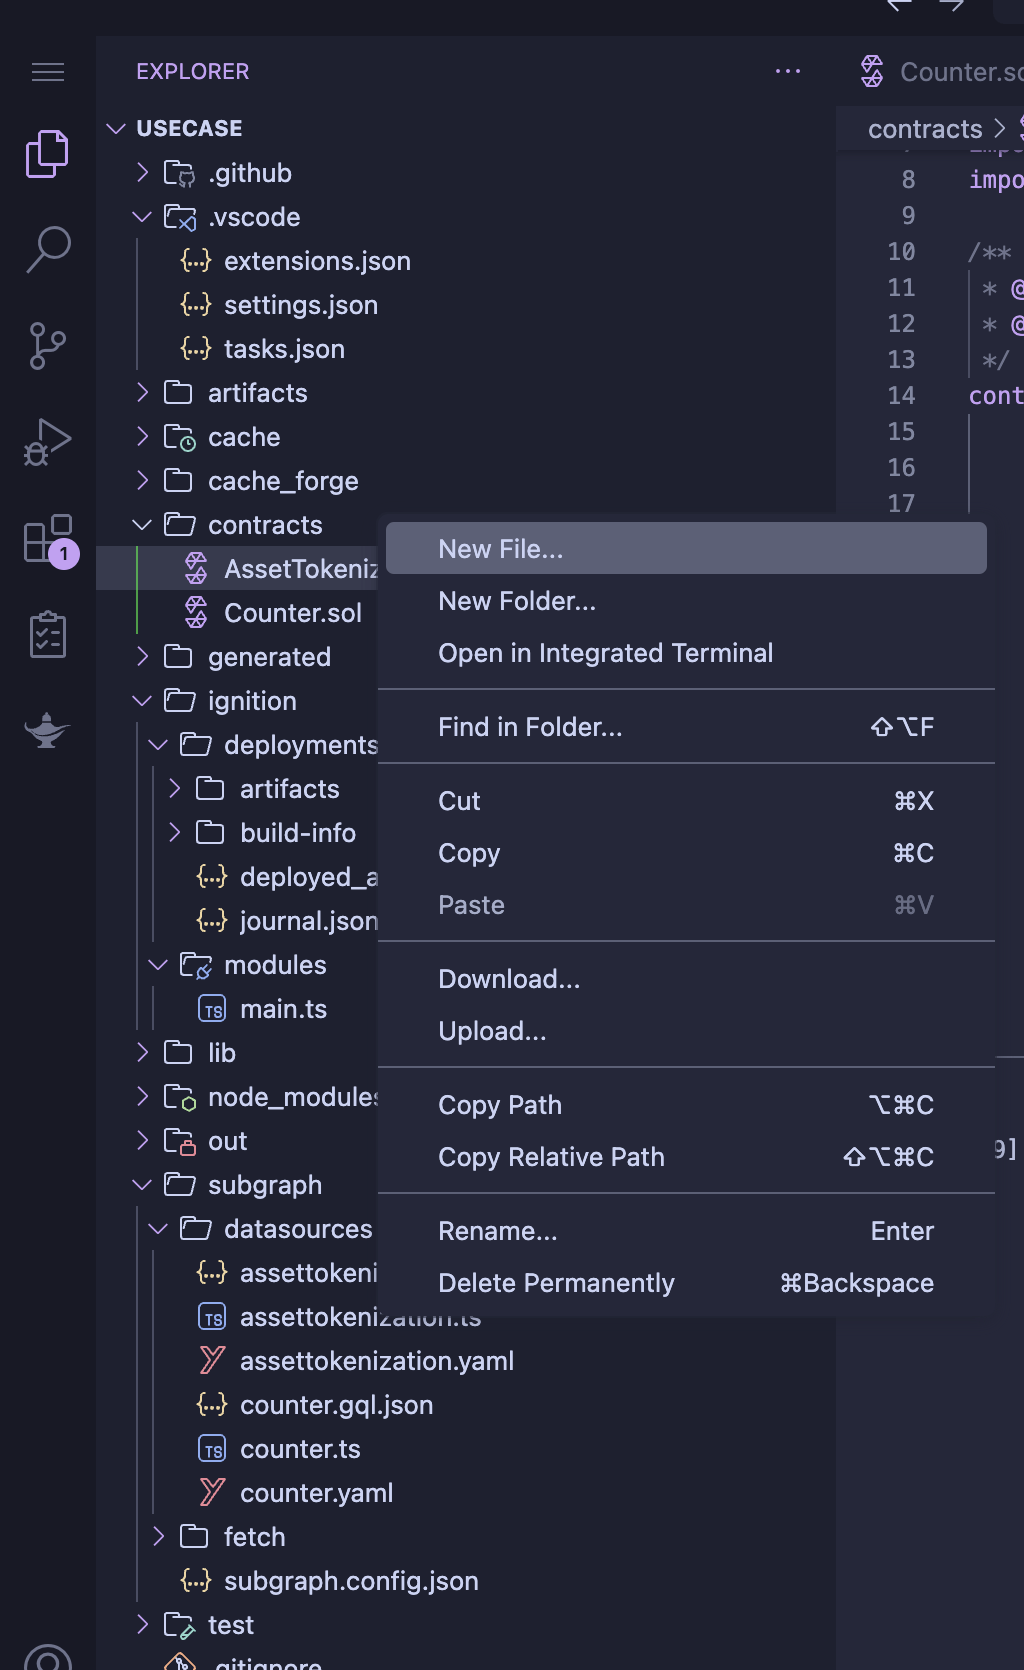Expand the build-info folder chevron
Image resolution: width=1024 pixels, height=1670 pixels.
[x=174, y=833]
